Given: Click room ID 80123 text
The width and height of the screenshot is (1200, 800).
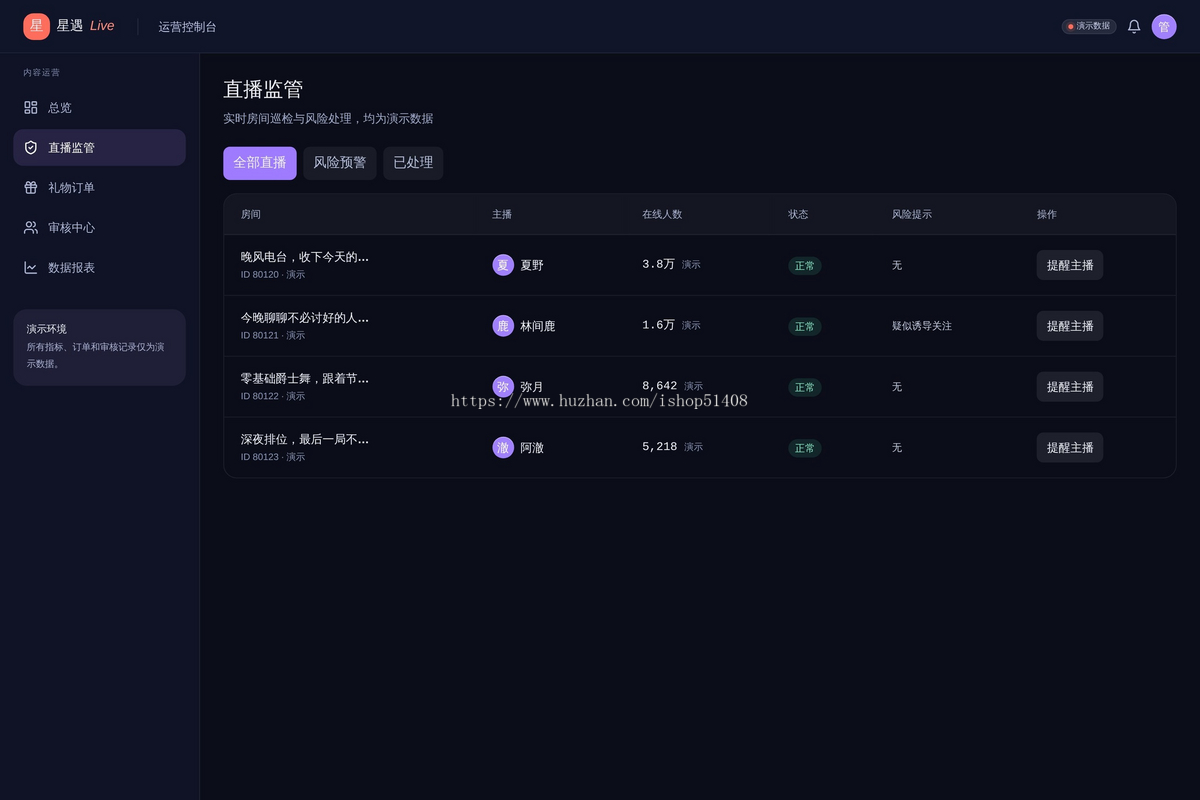Looking at the screenshot, I should click(x=273, y=457).
